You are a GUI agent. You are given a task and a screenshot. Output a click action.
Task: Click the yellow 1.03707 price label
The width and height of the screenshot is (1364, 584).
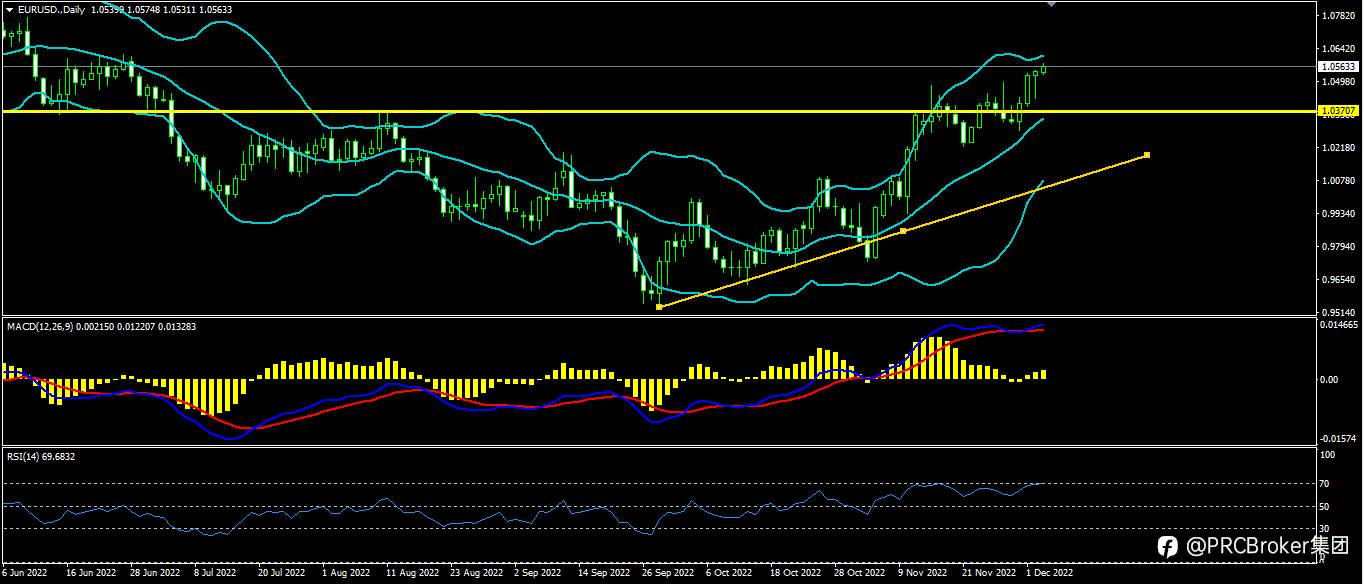(x=1337, y=110)
